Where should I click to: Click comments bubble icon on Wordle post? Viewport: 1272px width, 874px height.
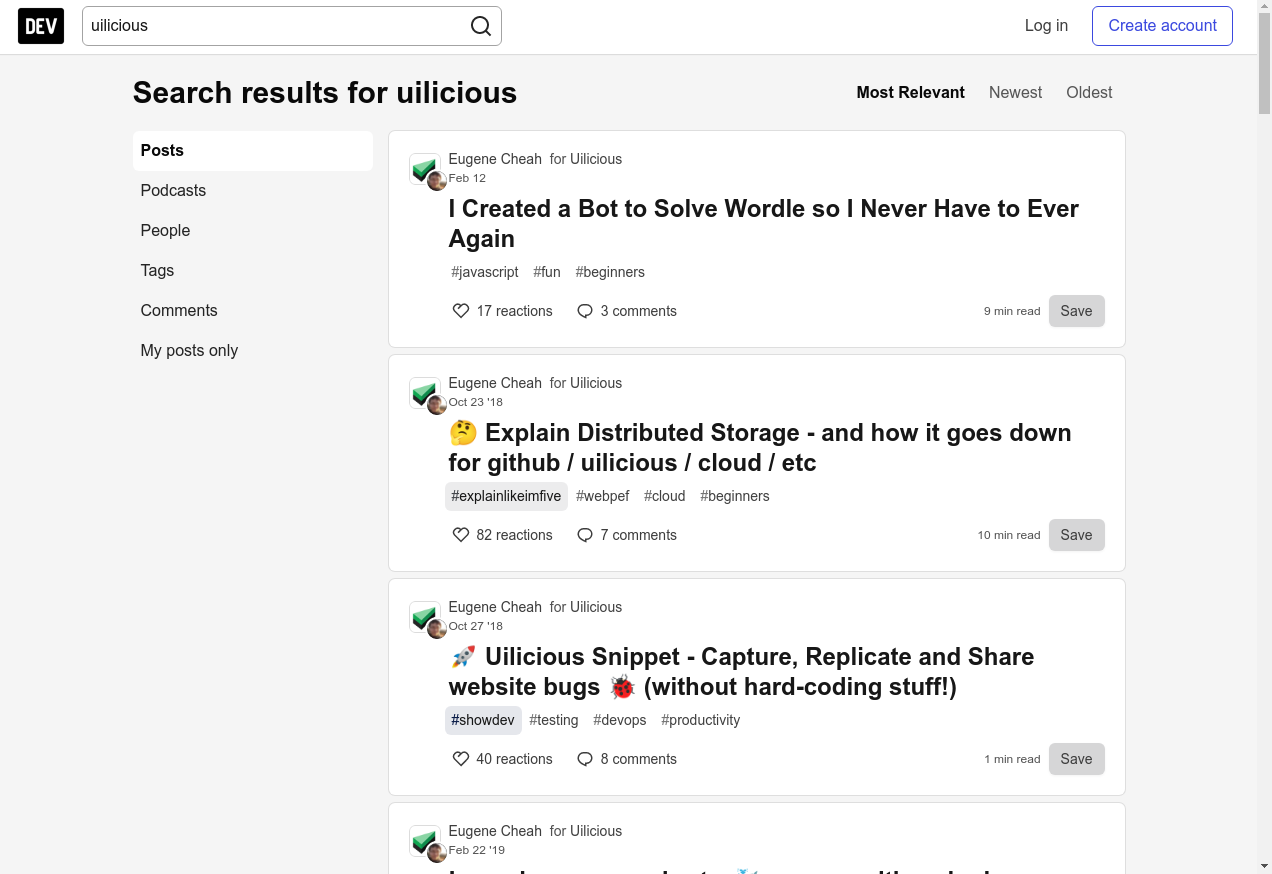click(585, 311)
